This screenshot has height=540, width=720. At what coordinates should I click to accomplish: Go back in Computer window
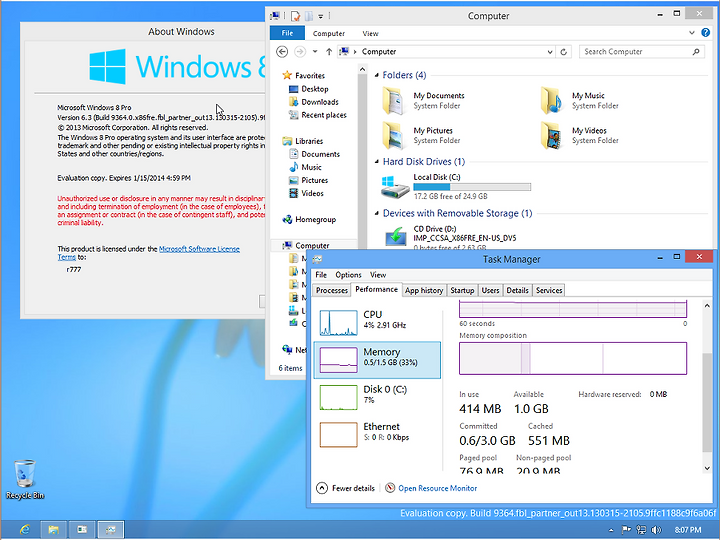282,51
